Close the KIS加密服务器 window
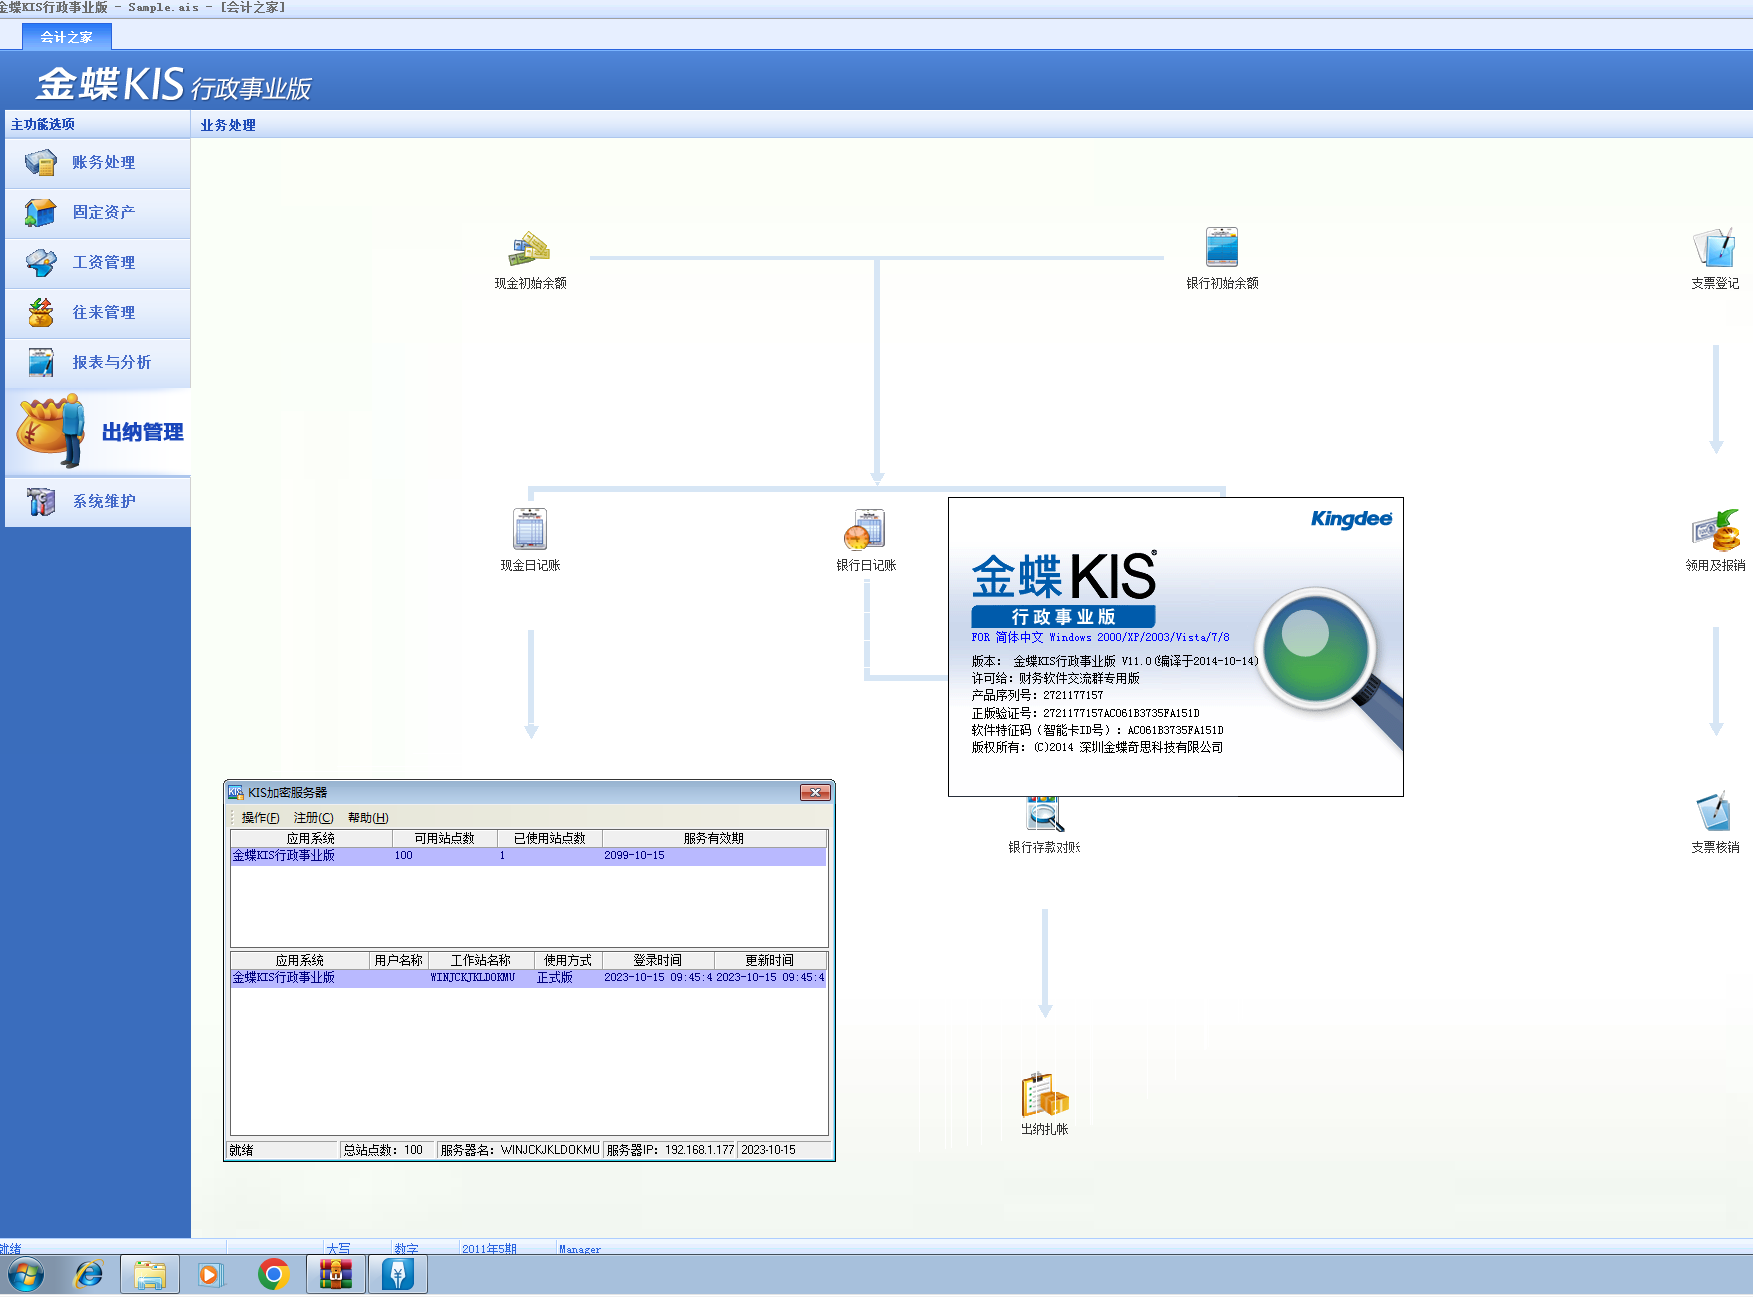The height and width of the screenshot is (1297, 1753). [x=815, y=792]
